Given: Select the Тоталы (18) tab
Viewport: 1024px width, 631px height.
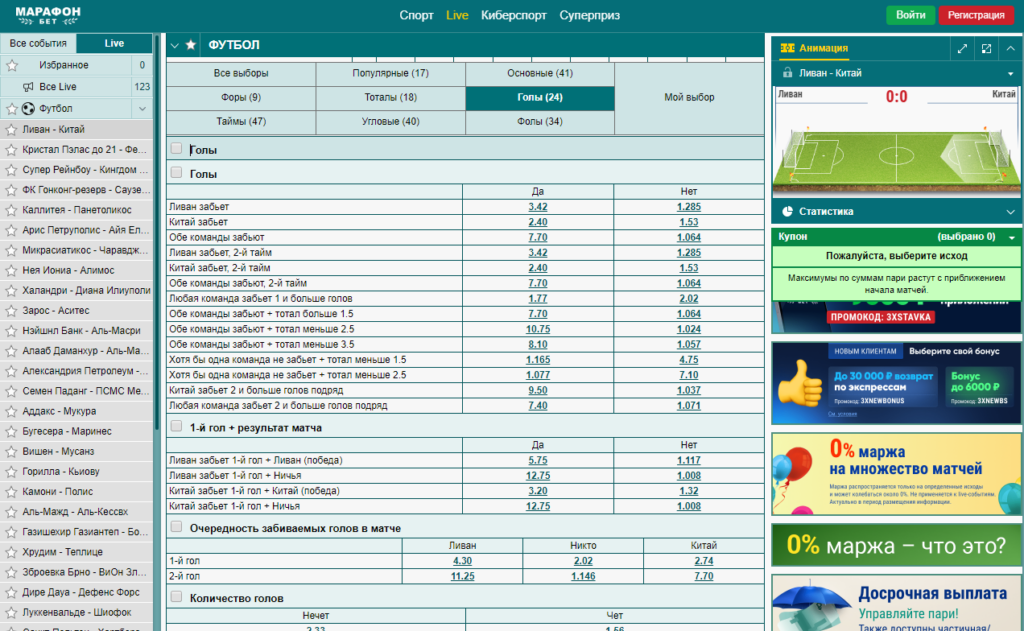Looking at the screenshot, I should tap(391, 97).
